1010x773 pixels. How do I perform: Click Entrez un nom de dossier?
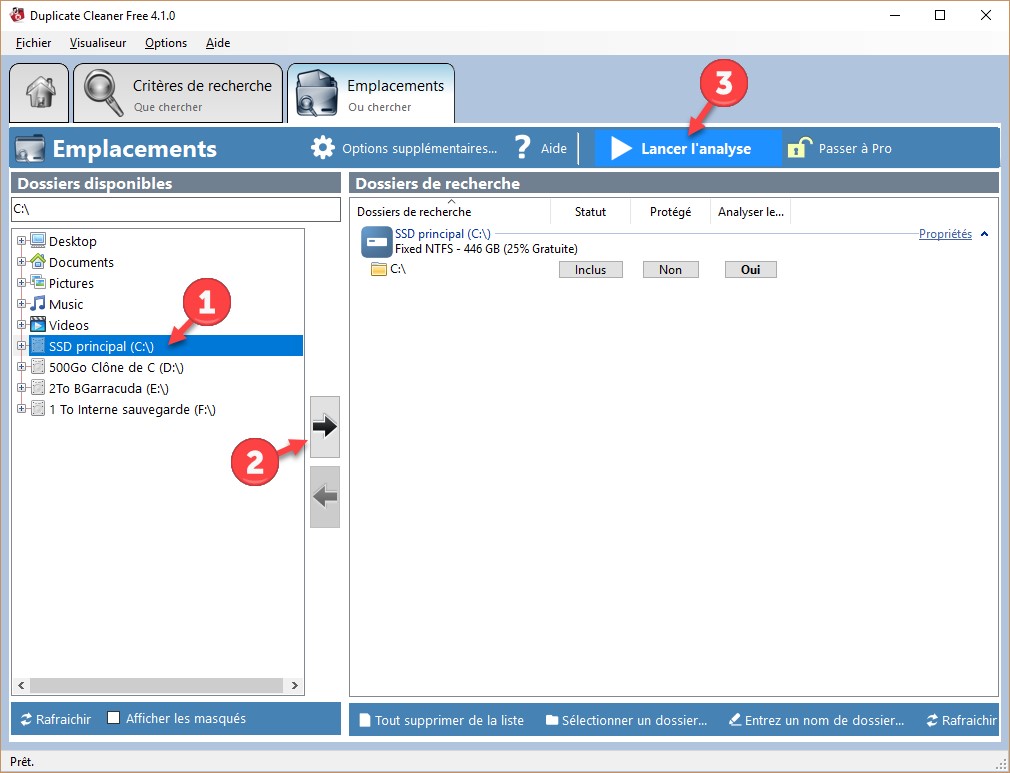pyautogui.click(x=816, y=720)
